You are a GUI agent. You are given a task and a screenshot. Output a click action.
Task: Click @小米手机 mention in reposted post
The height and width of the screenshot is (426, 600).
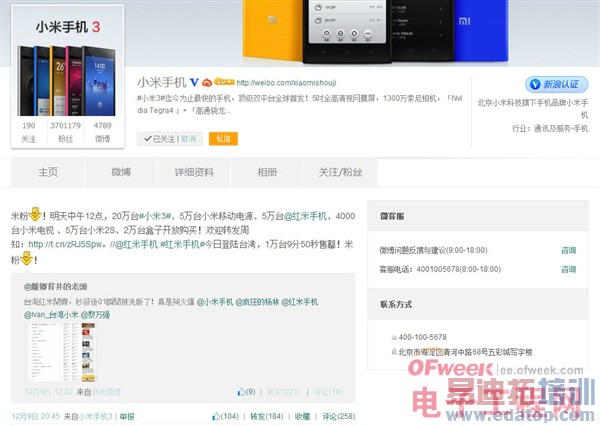(215, 302)
